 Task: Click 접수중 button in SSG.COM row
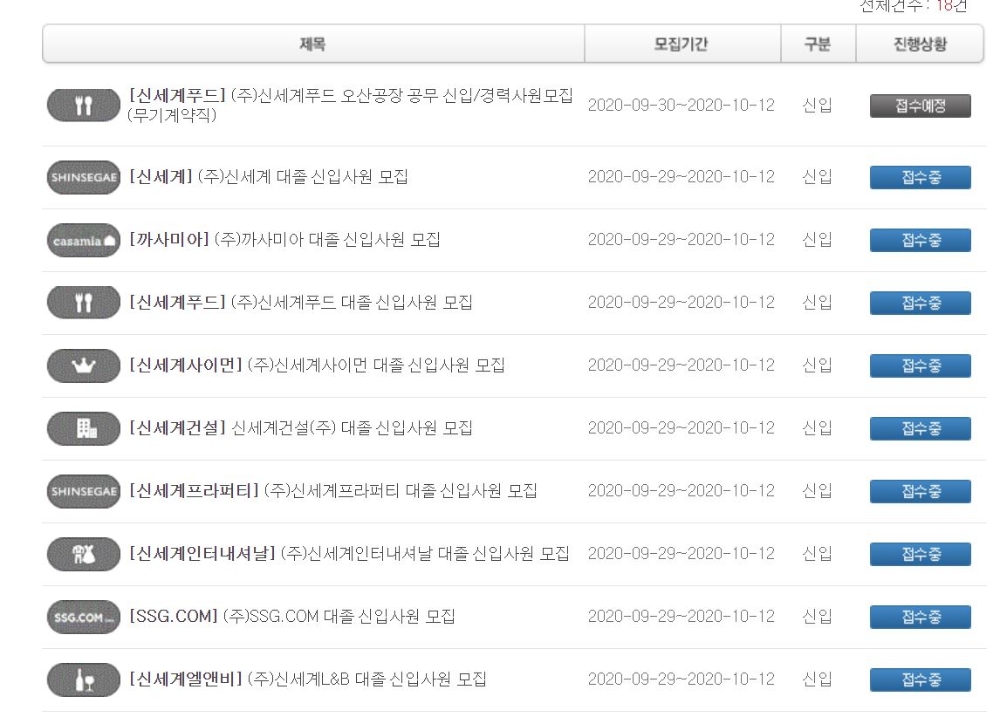click(x=920, y=617)
